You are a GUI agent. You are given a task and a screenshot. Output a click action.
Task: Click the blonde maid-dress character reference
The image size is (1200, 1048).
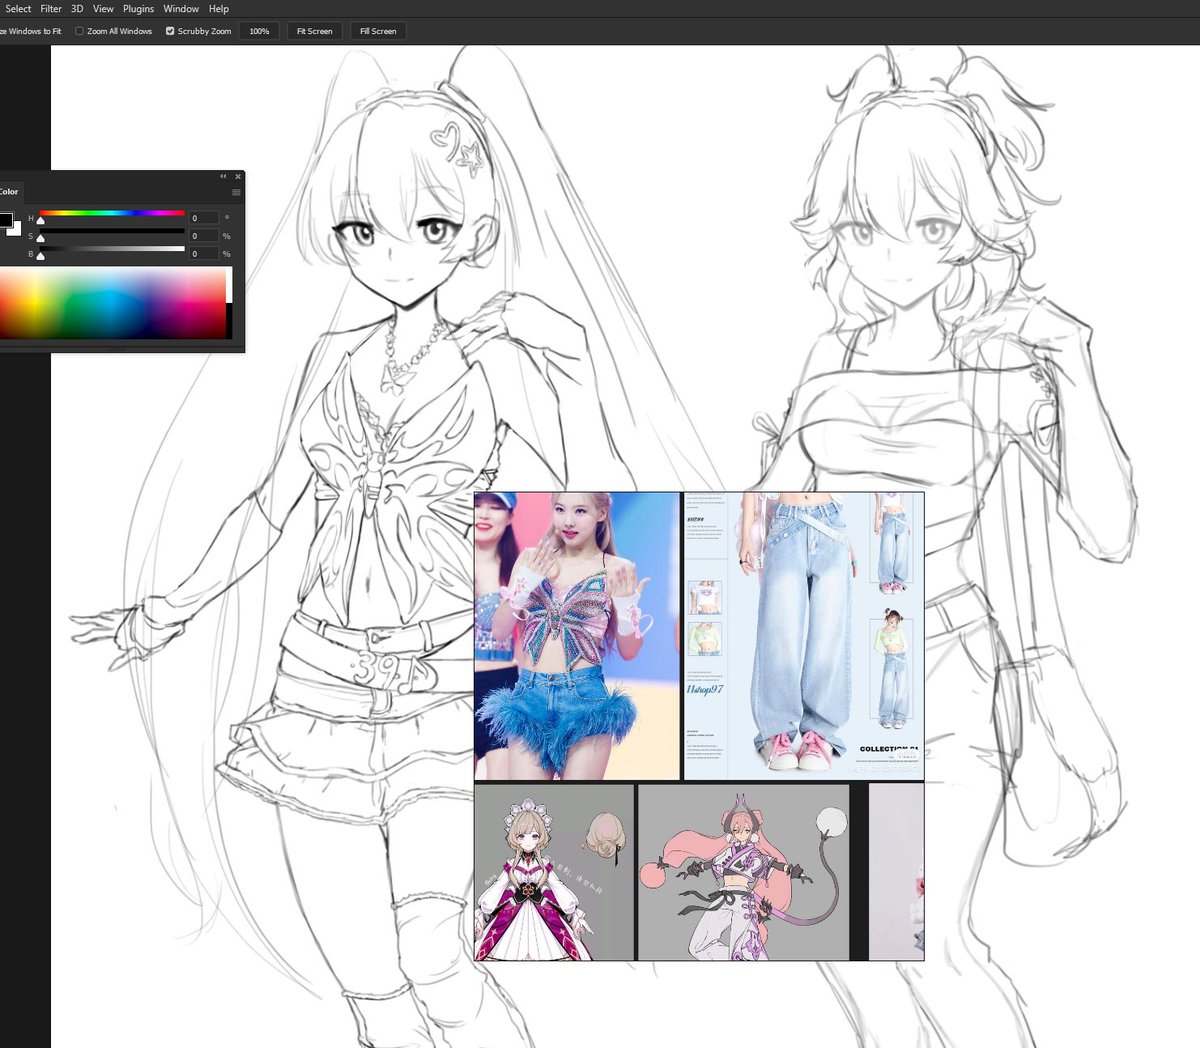[x=554, y=872]
